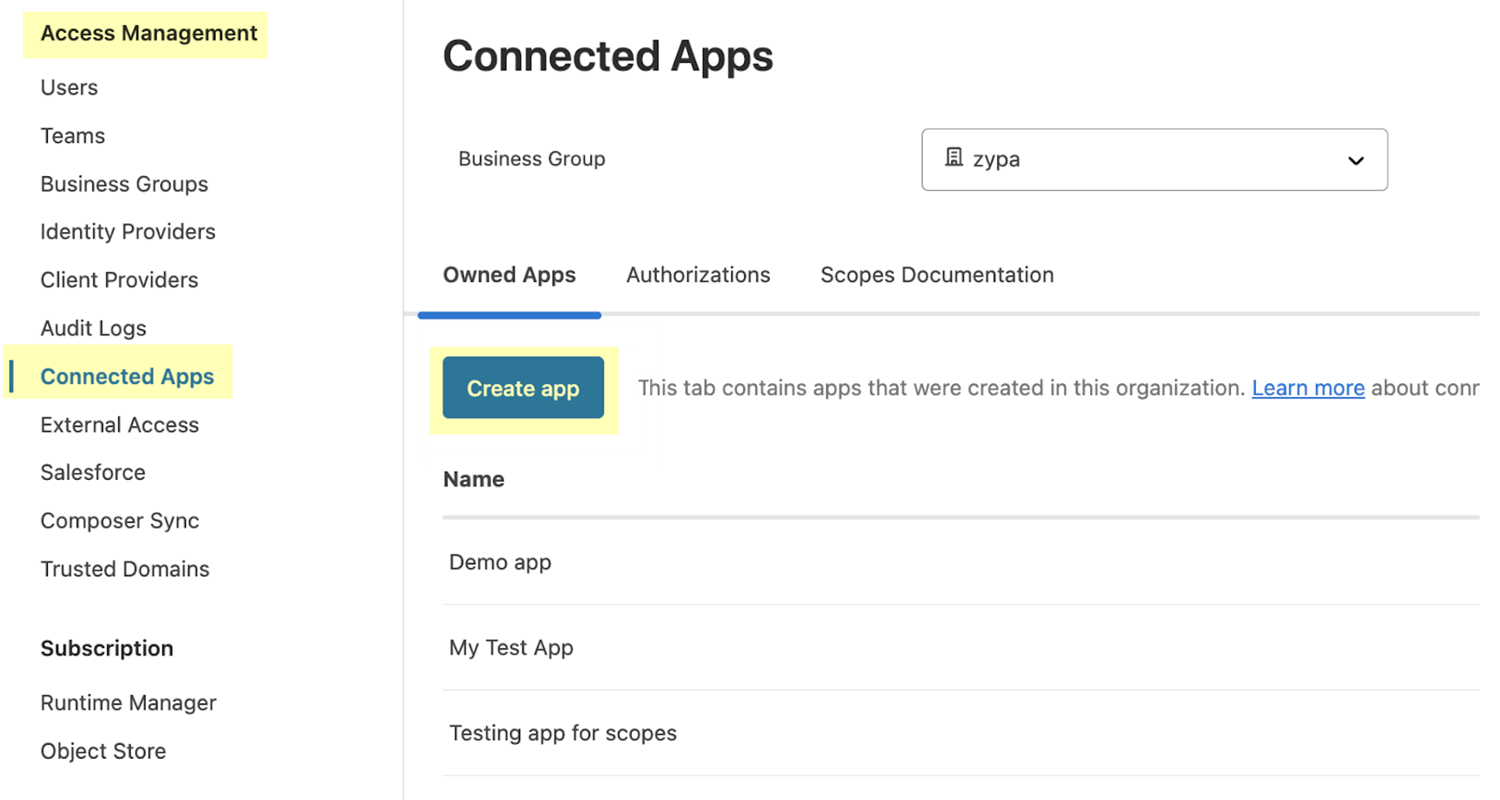Select Client Providers in sidebar
The width and height of the screenshot is (1500, 800).
tap(119, 280)
